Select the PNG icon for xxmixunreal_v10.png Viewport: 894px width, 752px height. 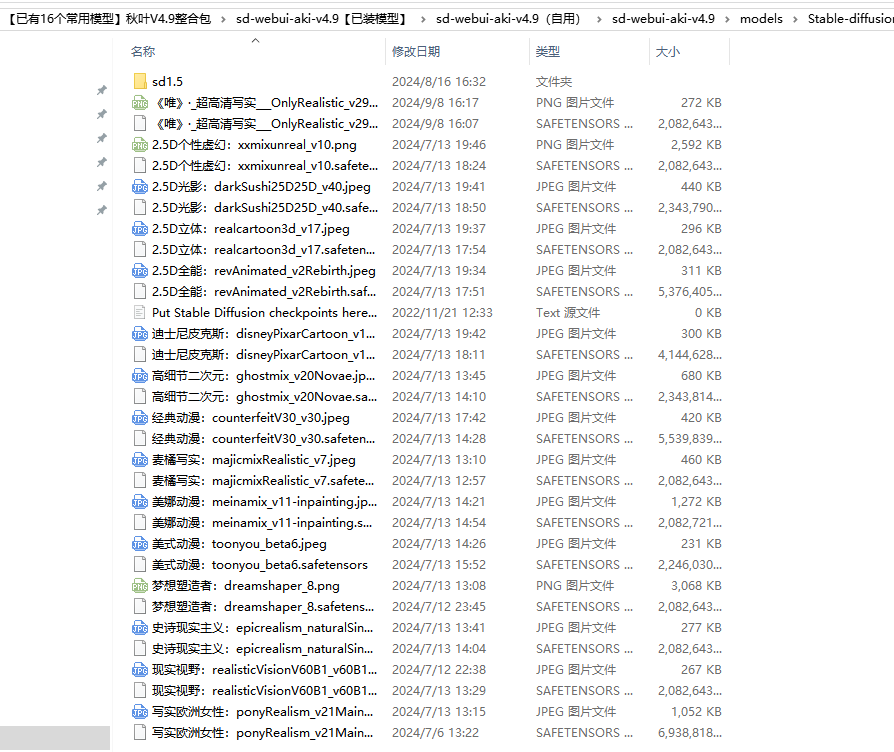tap(140, 145)
